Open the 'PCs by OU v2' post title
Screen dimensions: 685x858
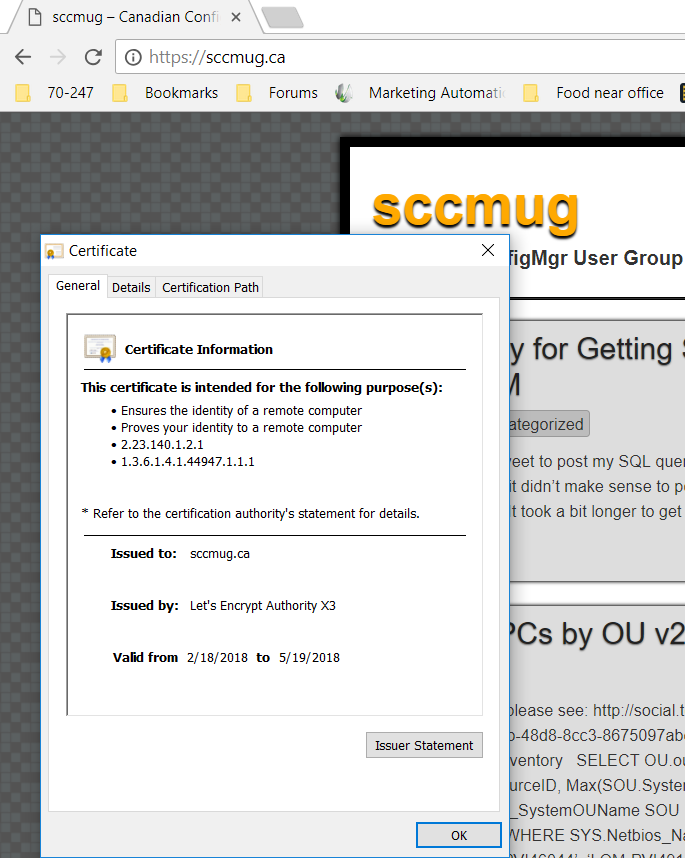597,635
